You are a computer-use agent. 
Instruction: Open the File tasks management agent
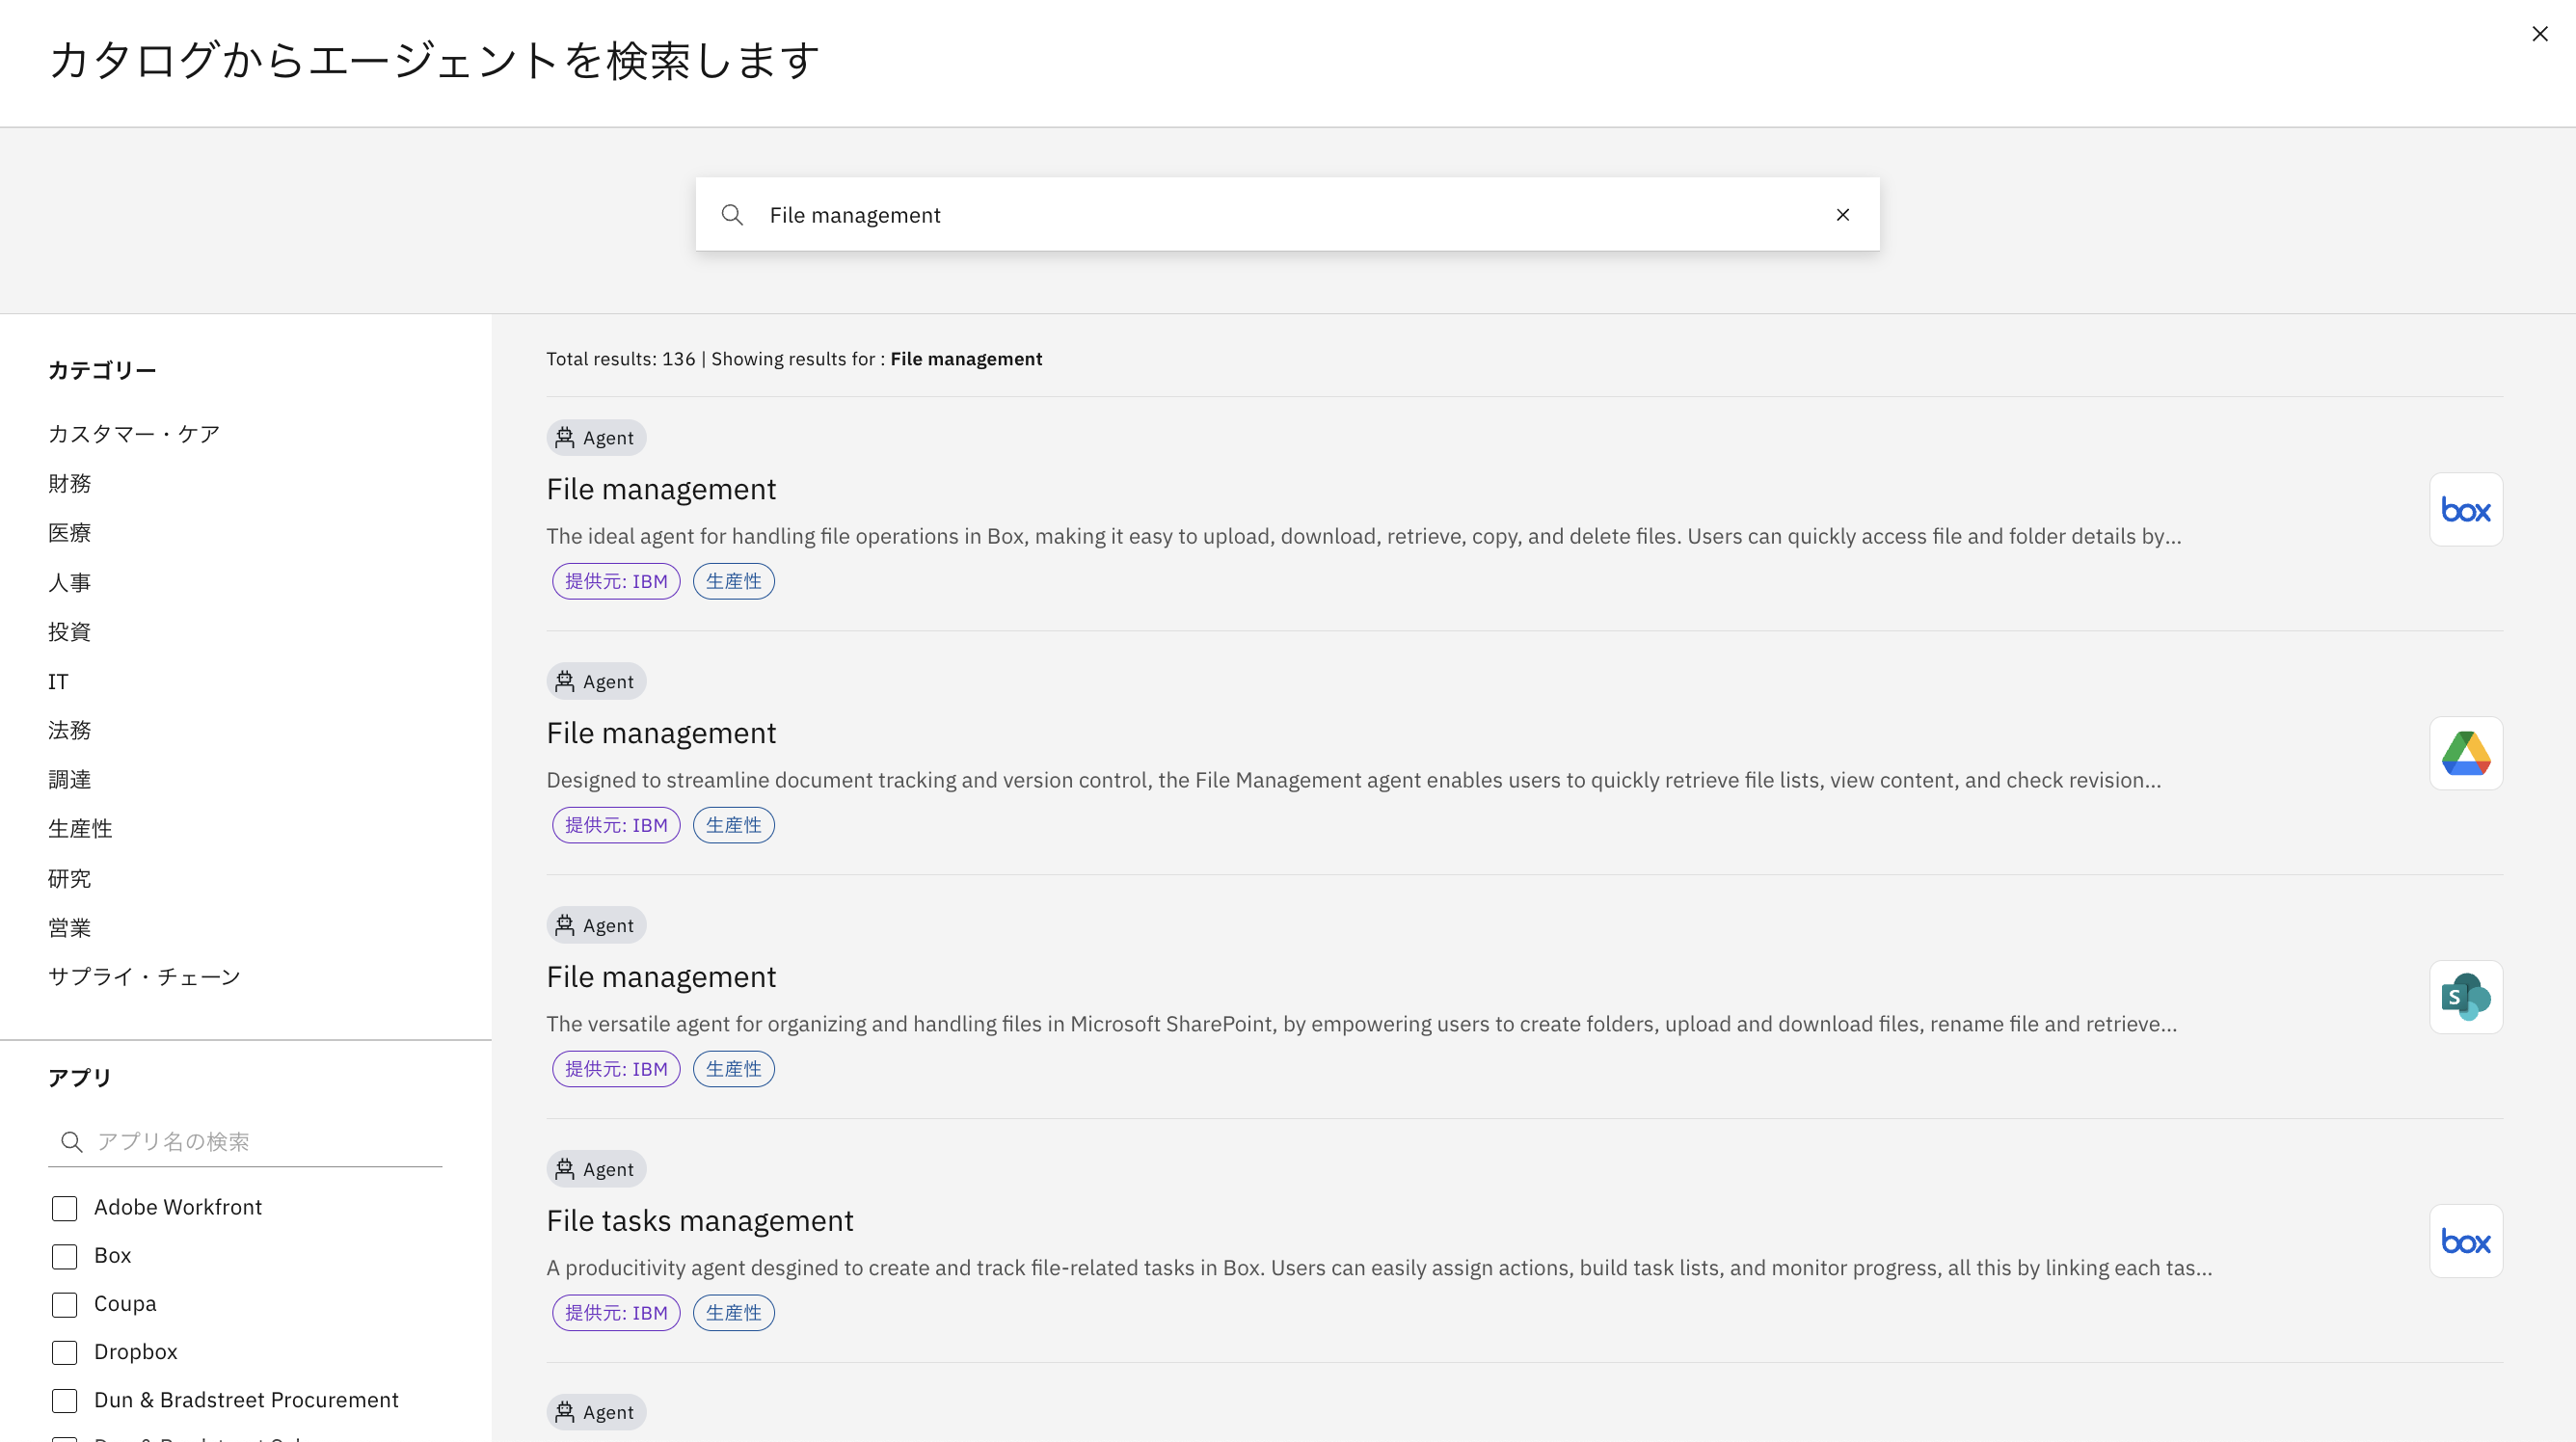[699, 1220]
